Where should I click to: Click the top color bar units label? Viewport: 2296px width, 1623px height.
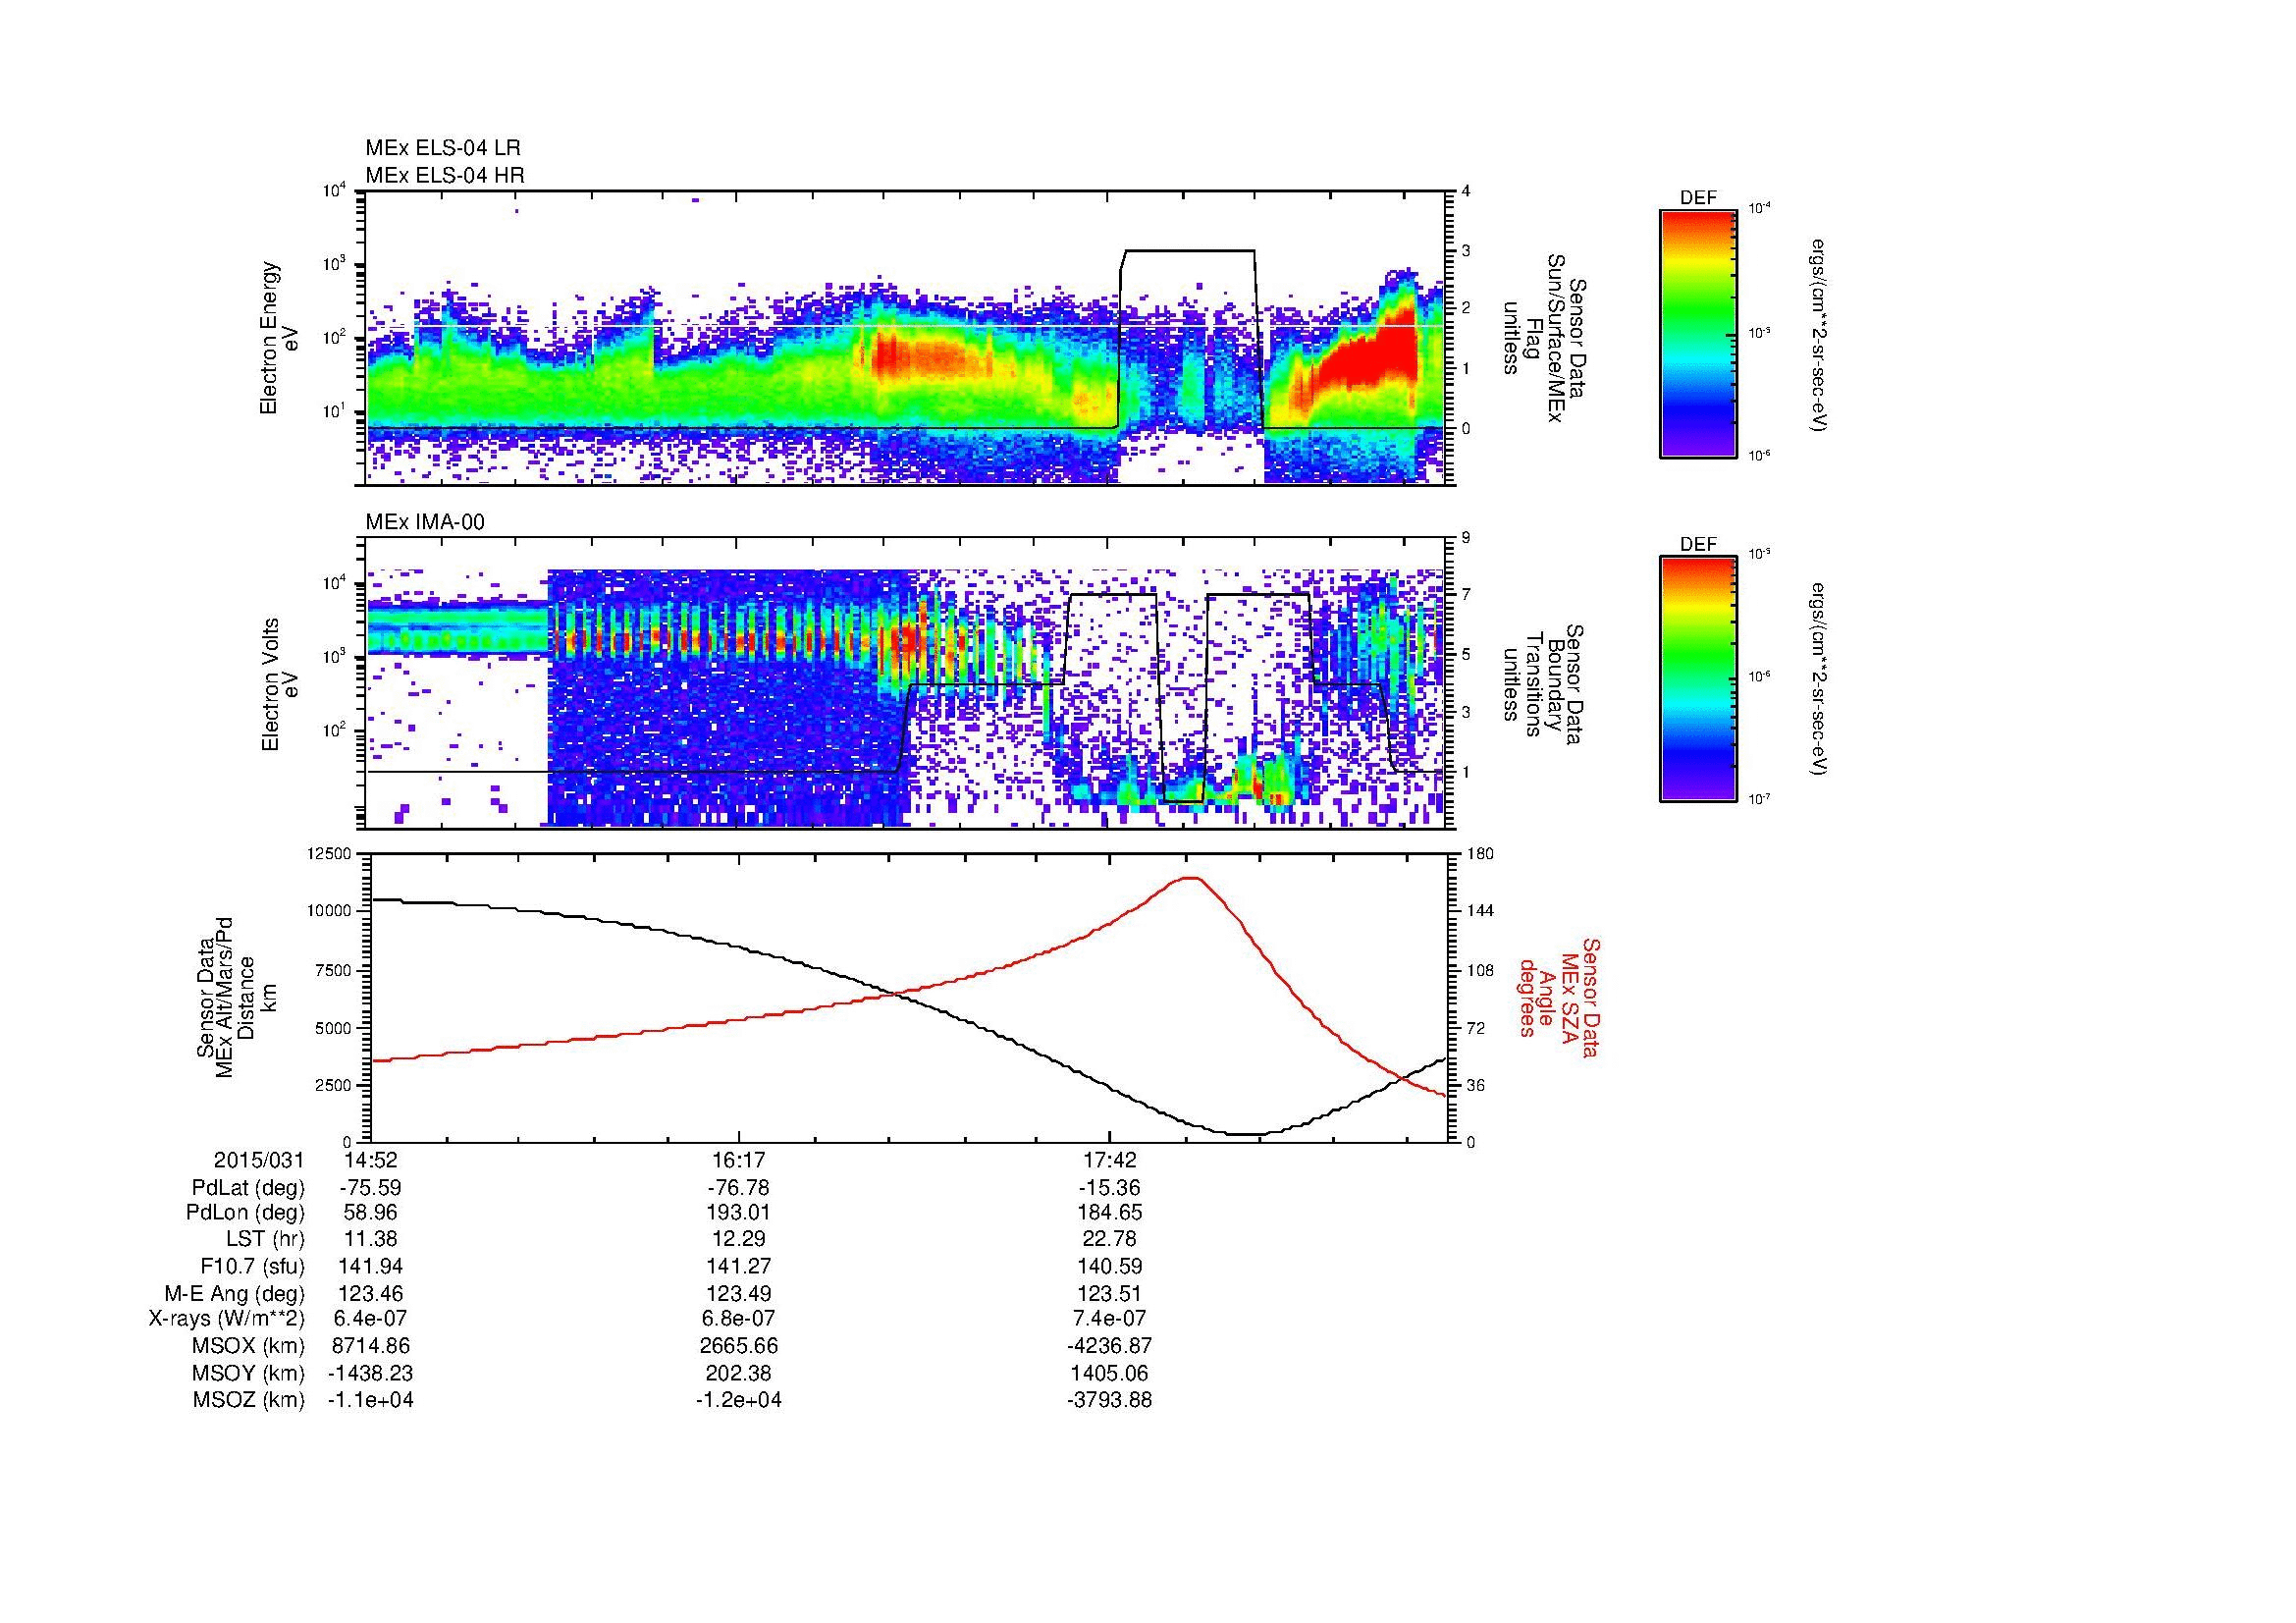(1817, 335)
